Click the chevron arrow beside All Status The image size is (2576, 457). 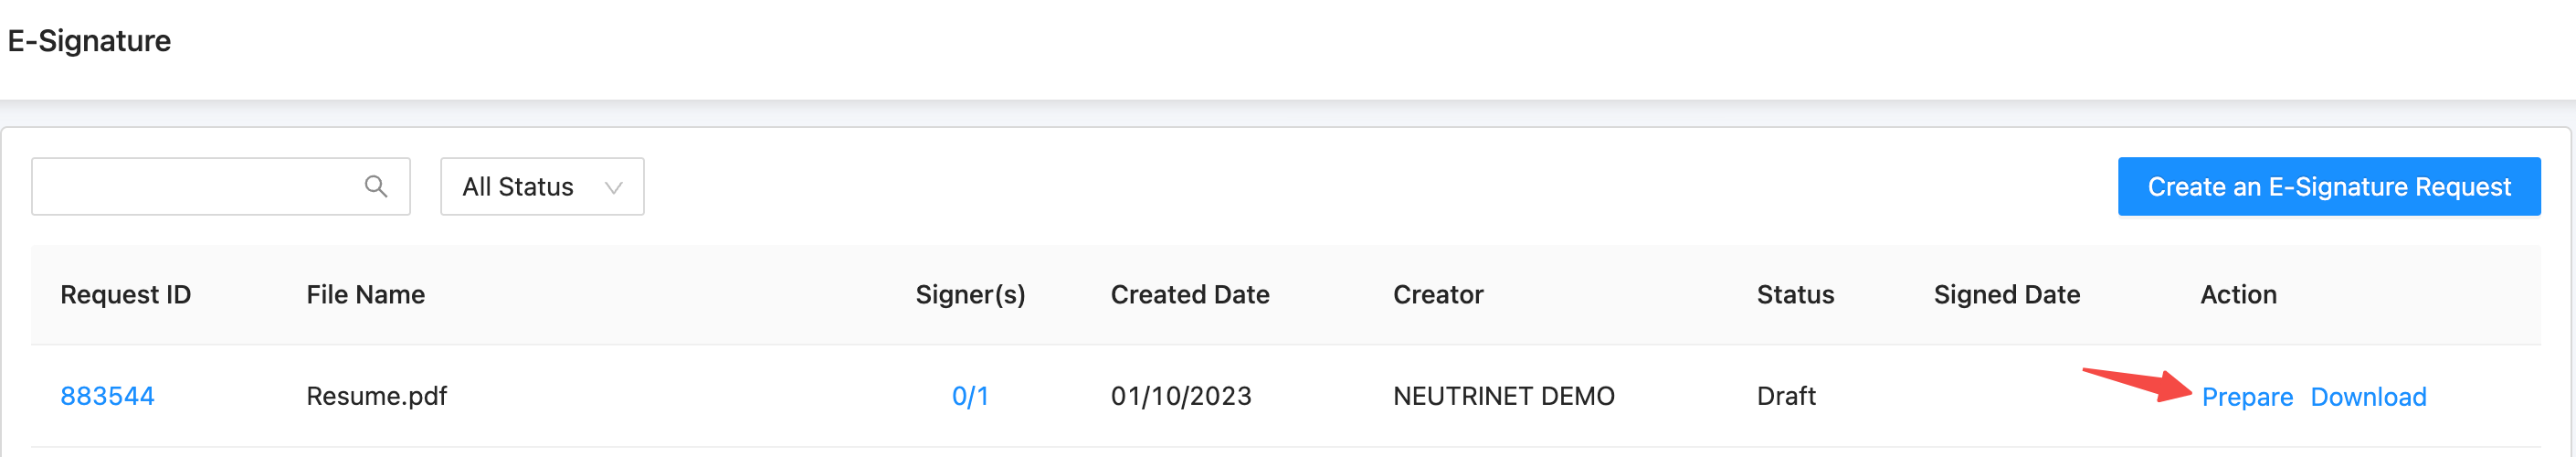(x=613, y=188)
